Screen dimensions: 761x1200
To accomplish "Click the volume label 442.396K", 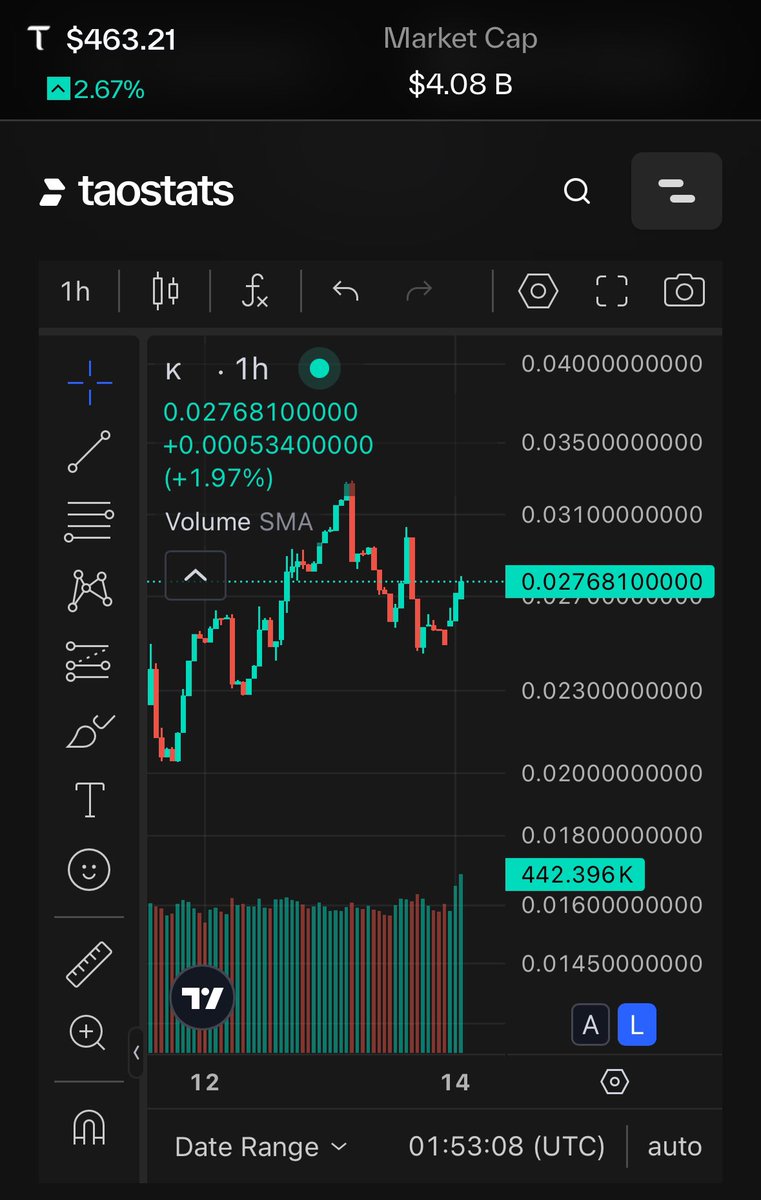I will coord(575,875).
